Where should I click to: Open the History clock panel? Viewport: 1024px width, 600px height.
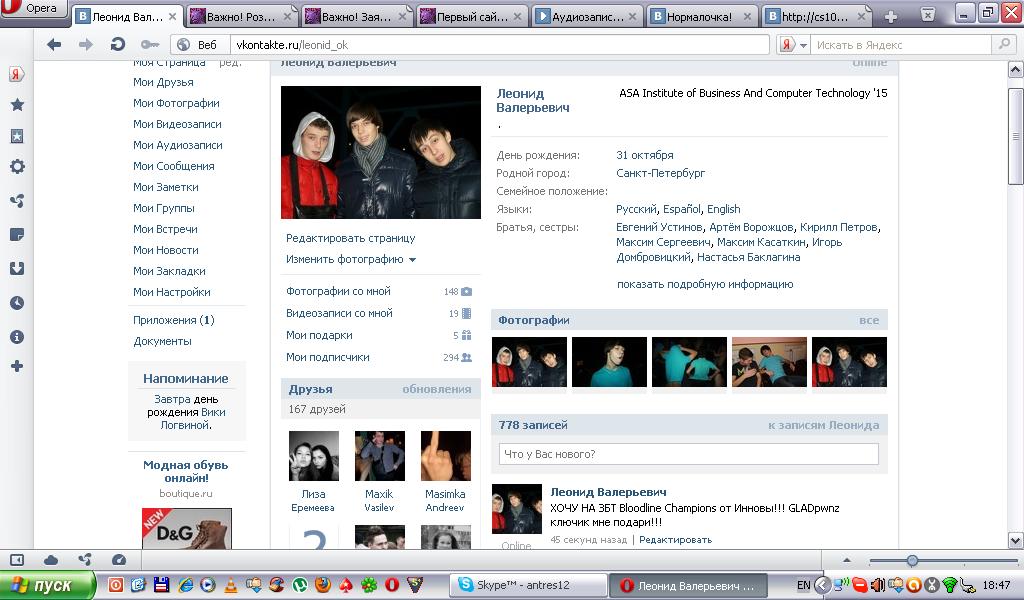[17, 303]
